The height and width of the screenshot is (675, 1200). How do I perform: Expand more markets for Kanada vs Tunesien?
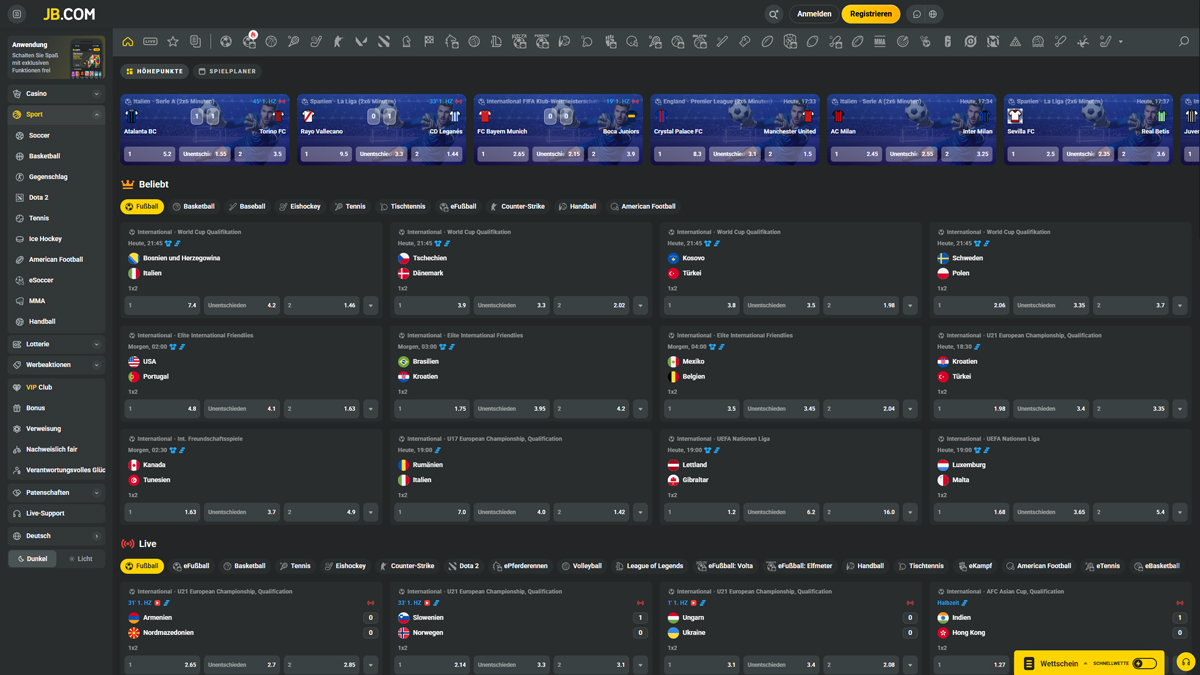(371, 512)
